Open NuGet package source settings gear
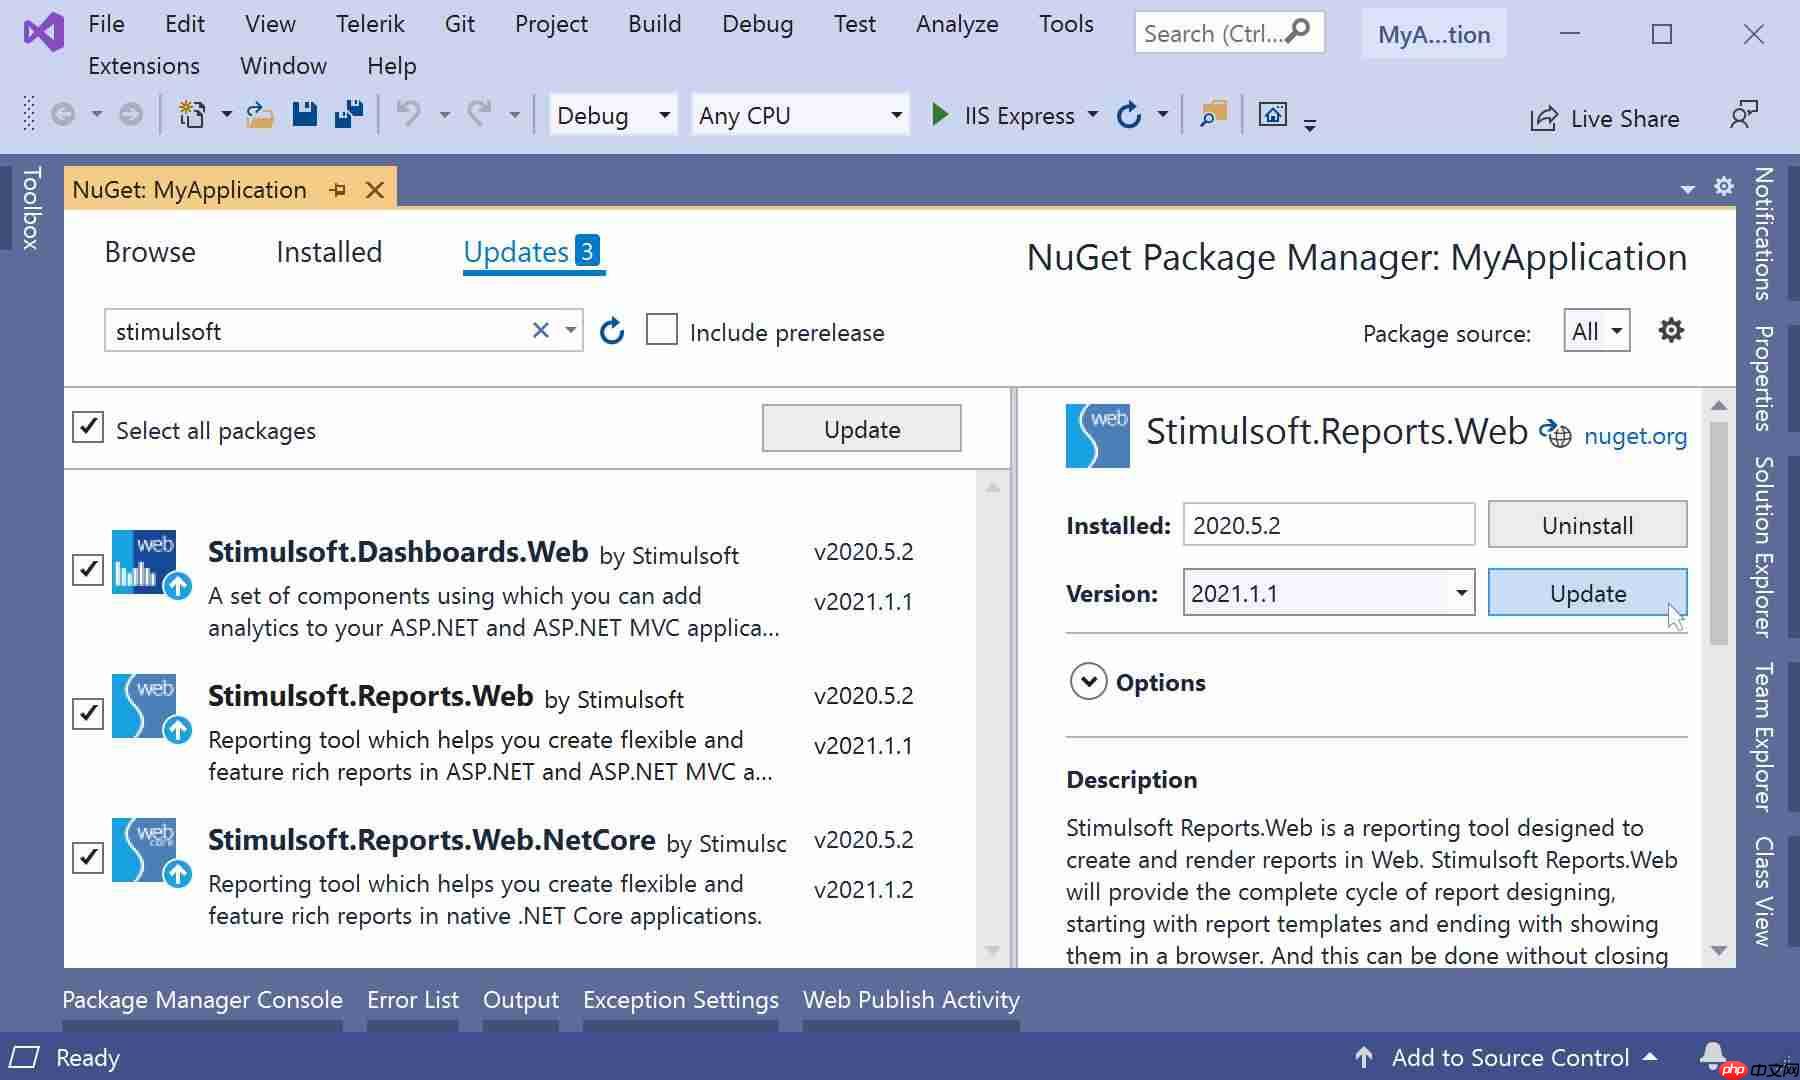 (x=1670, y=331)
